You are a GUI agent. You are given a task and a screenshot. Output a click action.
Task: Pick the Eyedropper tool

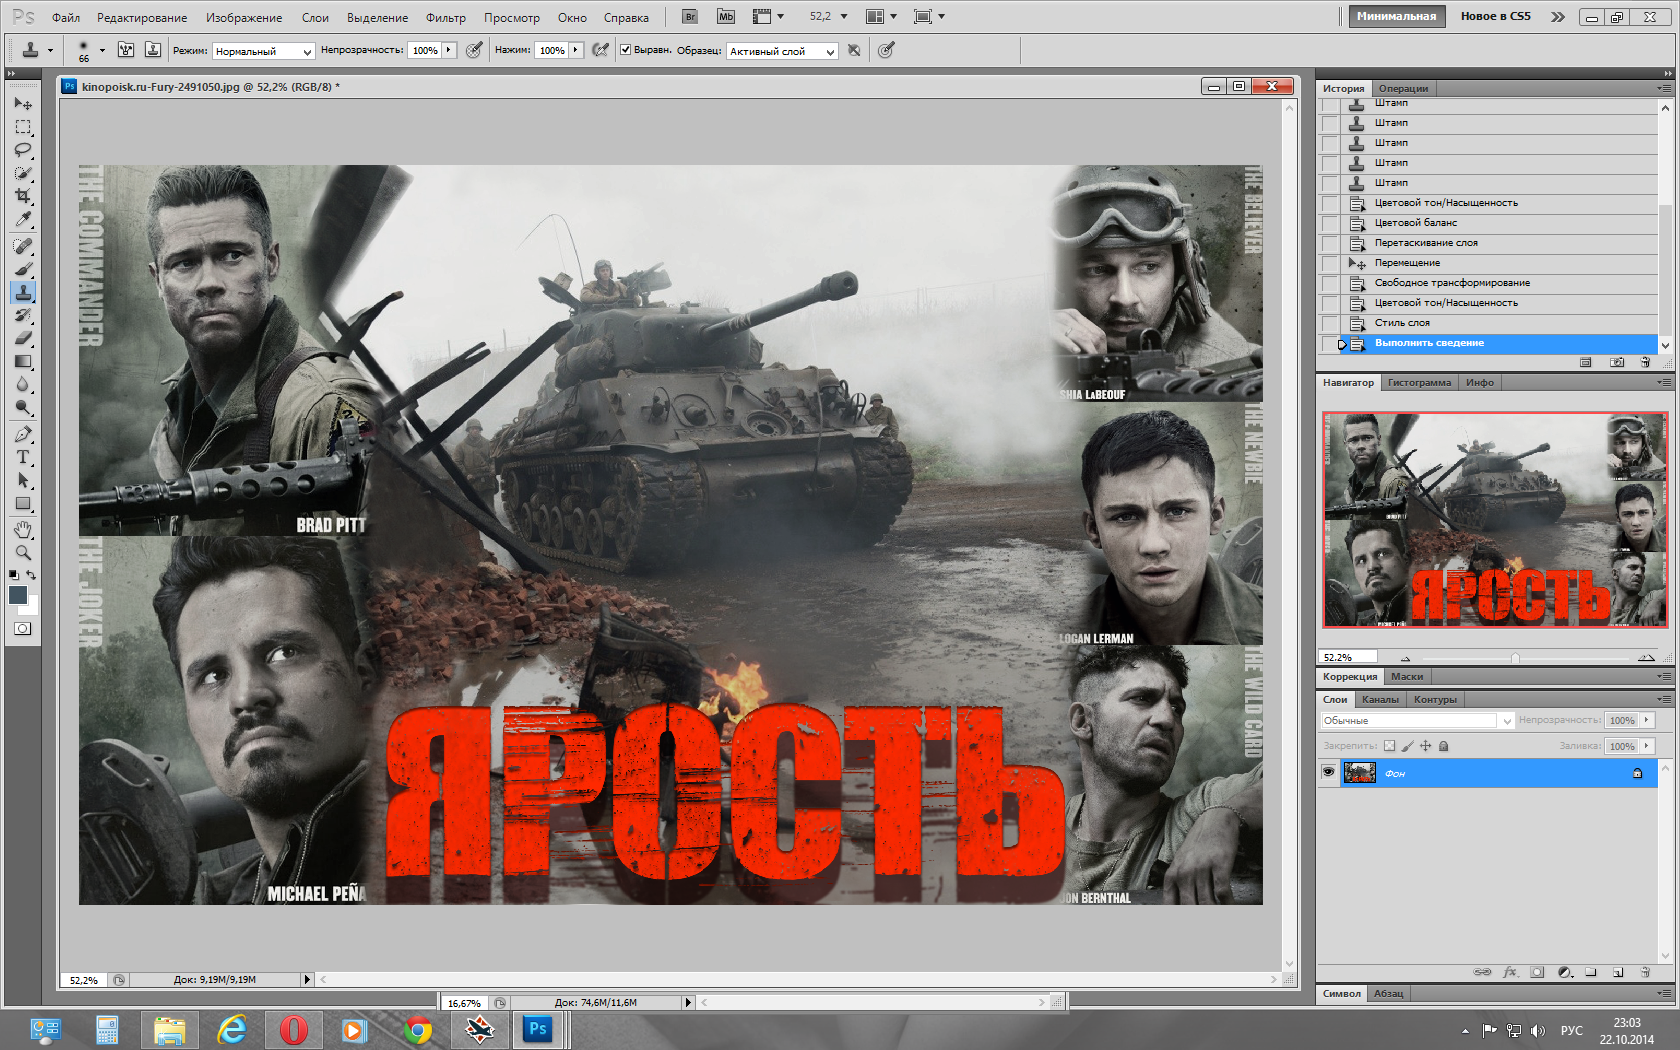click(x=23, y=220)
